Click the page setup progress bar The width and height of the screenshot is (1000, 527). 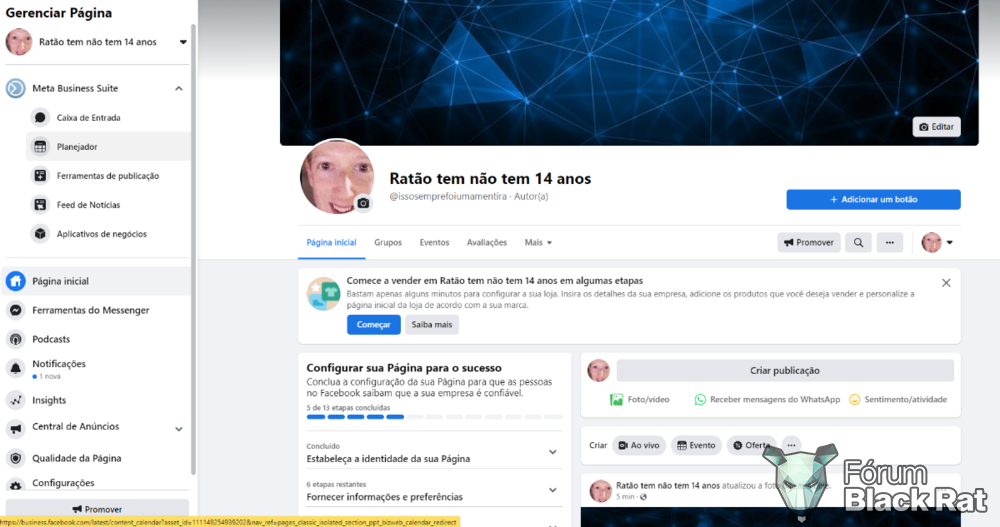click(434, 417)
